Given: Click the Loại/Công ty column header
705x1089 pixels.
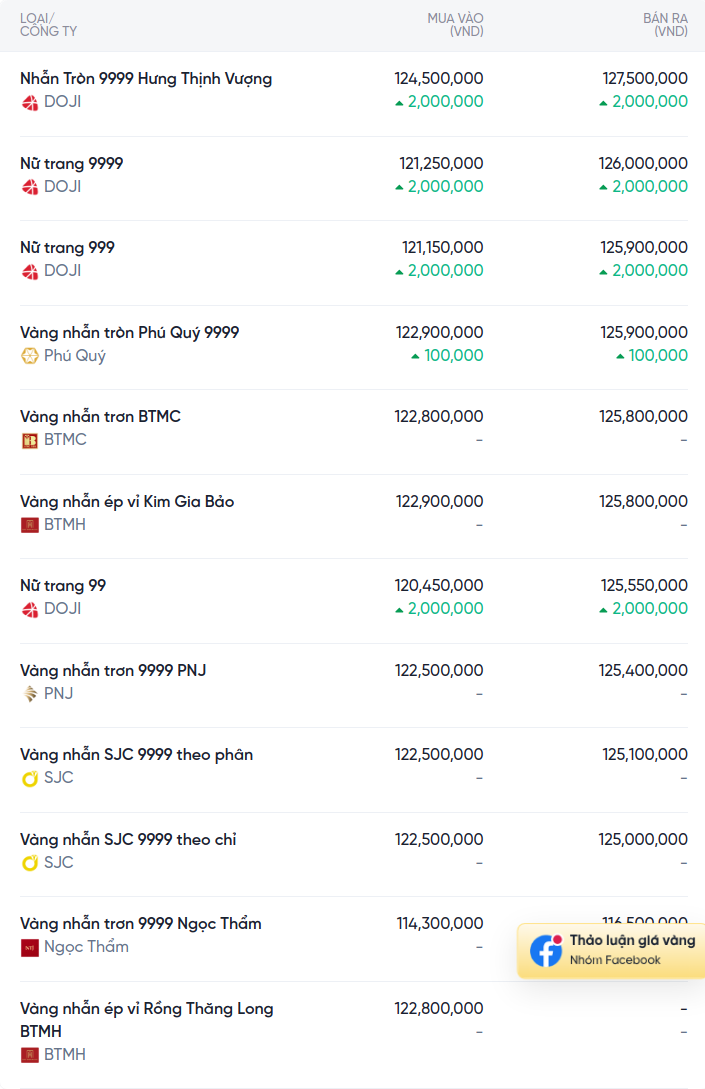Looking at the screenshot, I should point(48,25).
